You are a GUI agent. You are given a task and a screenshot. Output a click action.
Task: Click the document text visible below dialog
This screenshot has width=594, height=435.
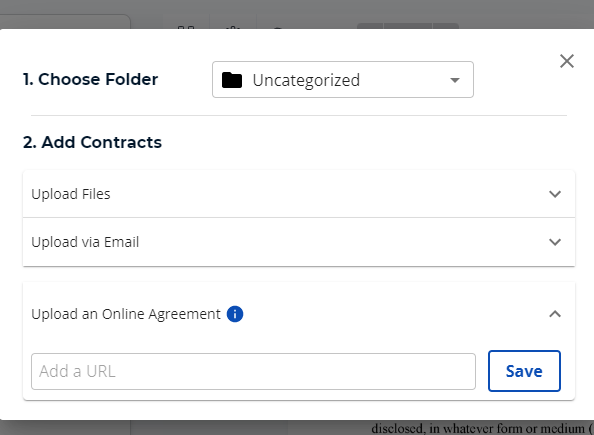482,429
